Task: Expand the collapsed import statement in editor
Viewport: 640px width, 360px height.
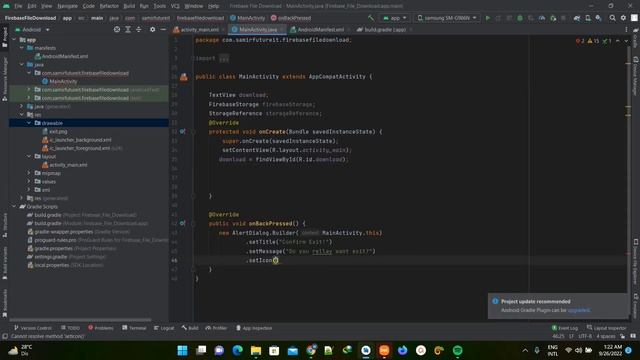Action: pyautogui.click(x=224, y=58)
